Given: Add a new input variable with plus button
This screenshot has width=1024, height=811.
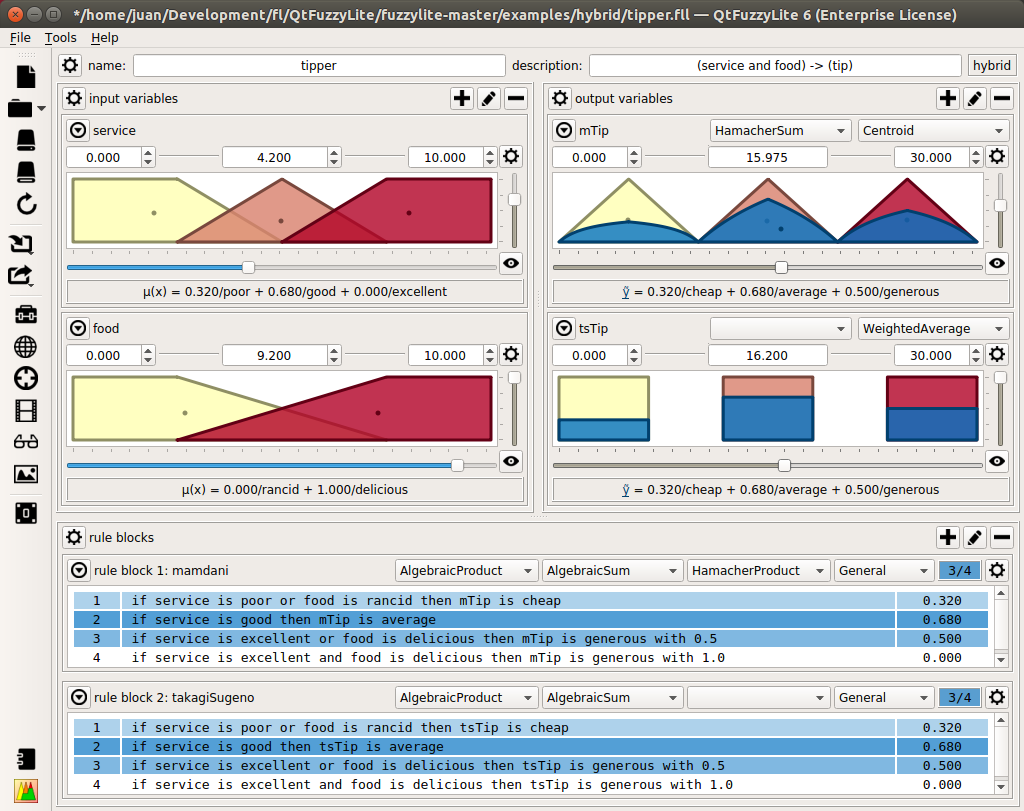Looking at the screenshot, I should (462, 98).
